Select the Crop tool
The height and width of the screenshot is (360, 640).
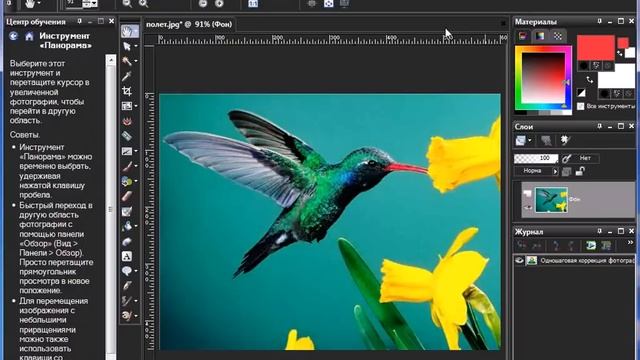click(x=127, y=91)
